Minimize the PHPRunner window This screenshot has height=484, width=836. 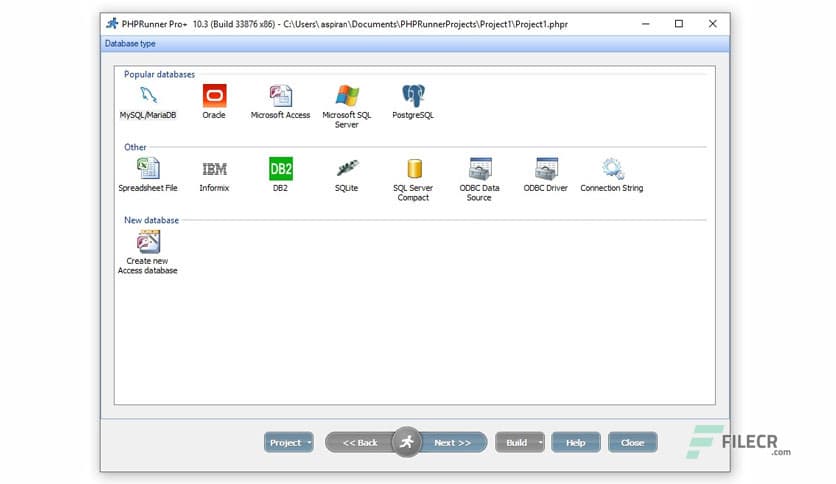pyautogui.click(x=646, y=24)
